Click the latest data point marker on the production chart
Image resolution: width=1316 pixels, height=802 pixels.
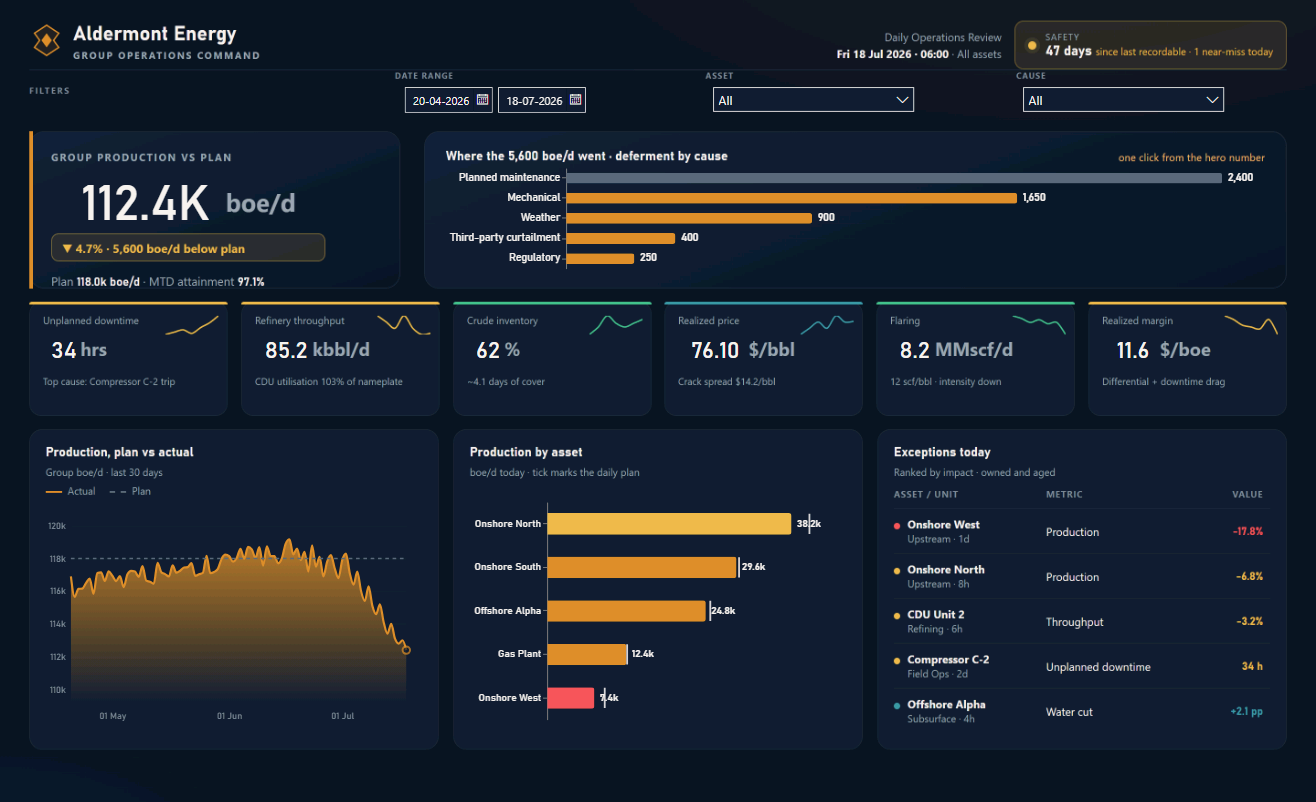coord(406,650)
